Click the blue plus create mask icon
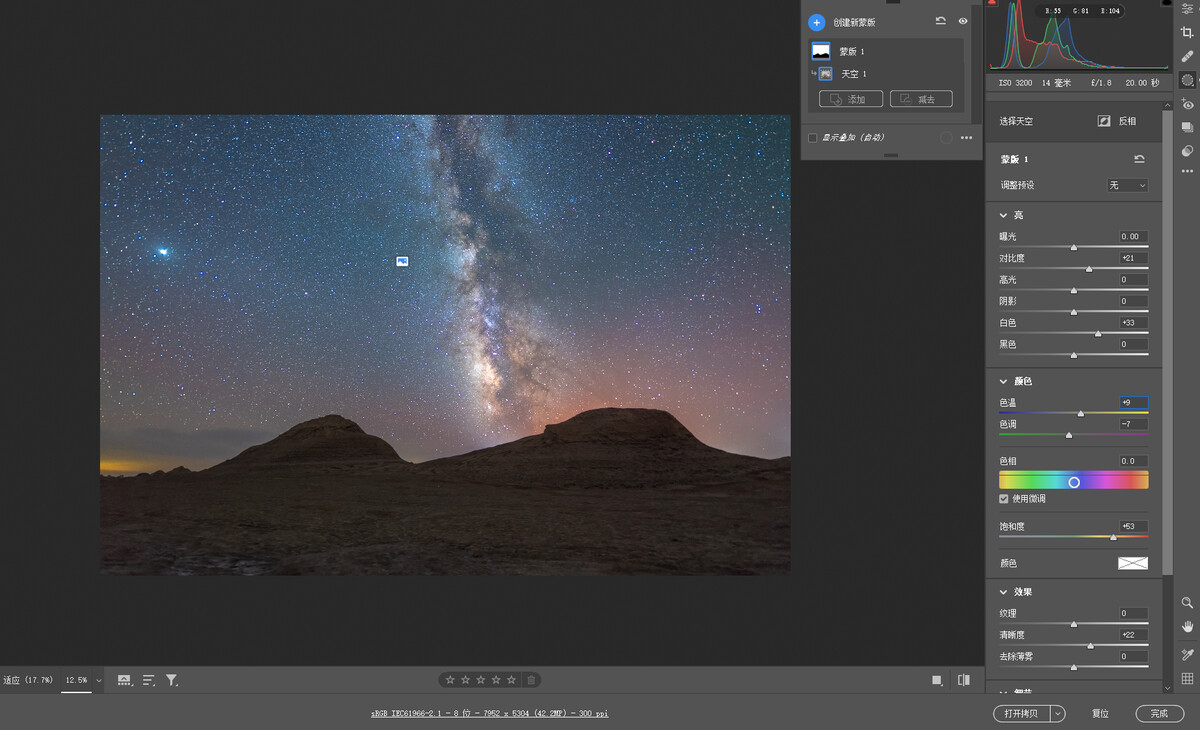The height and width of the screenshot is (730, 1200). click(x=816, y=22)
